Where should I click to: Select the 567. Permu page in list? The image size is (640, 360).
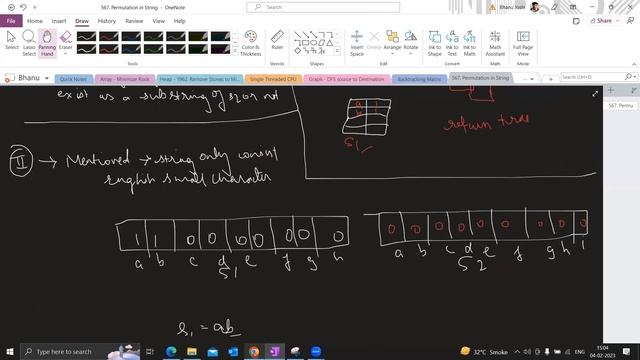(620, 106)
